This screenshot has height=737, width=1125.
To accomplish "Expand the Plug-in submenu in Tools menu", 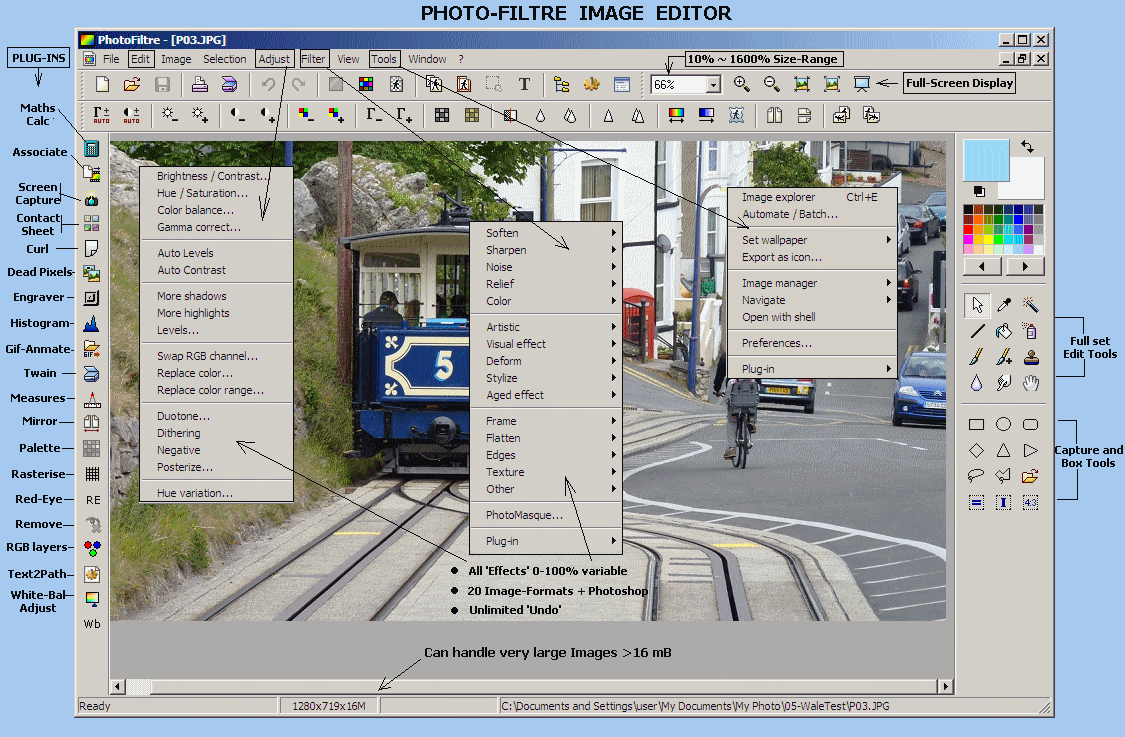I will tap(812, 369).
